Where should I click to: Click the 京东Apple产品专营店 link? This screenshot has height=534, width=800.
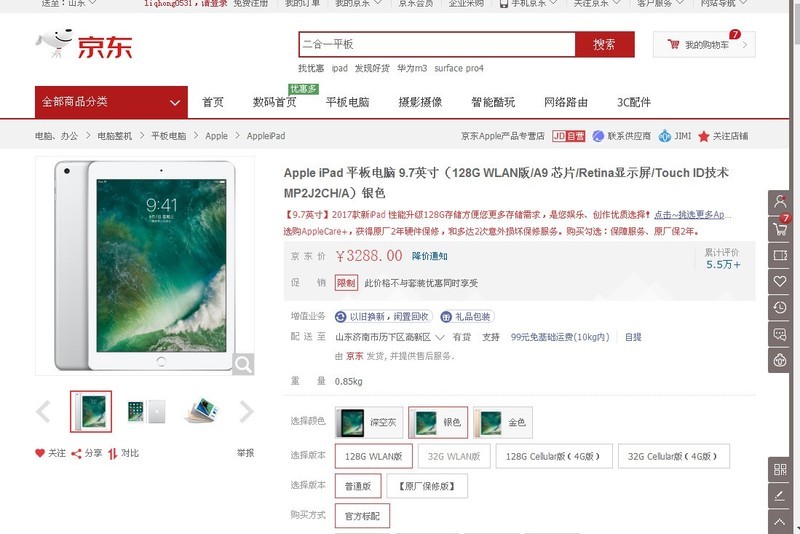coord(503,136)
